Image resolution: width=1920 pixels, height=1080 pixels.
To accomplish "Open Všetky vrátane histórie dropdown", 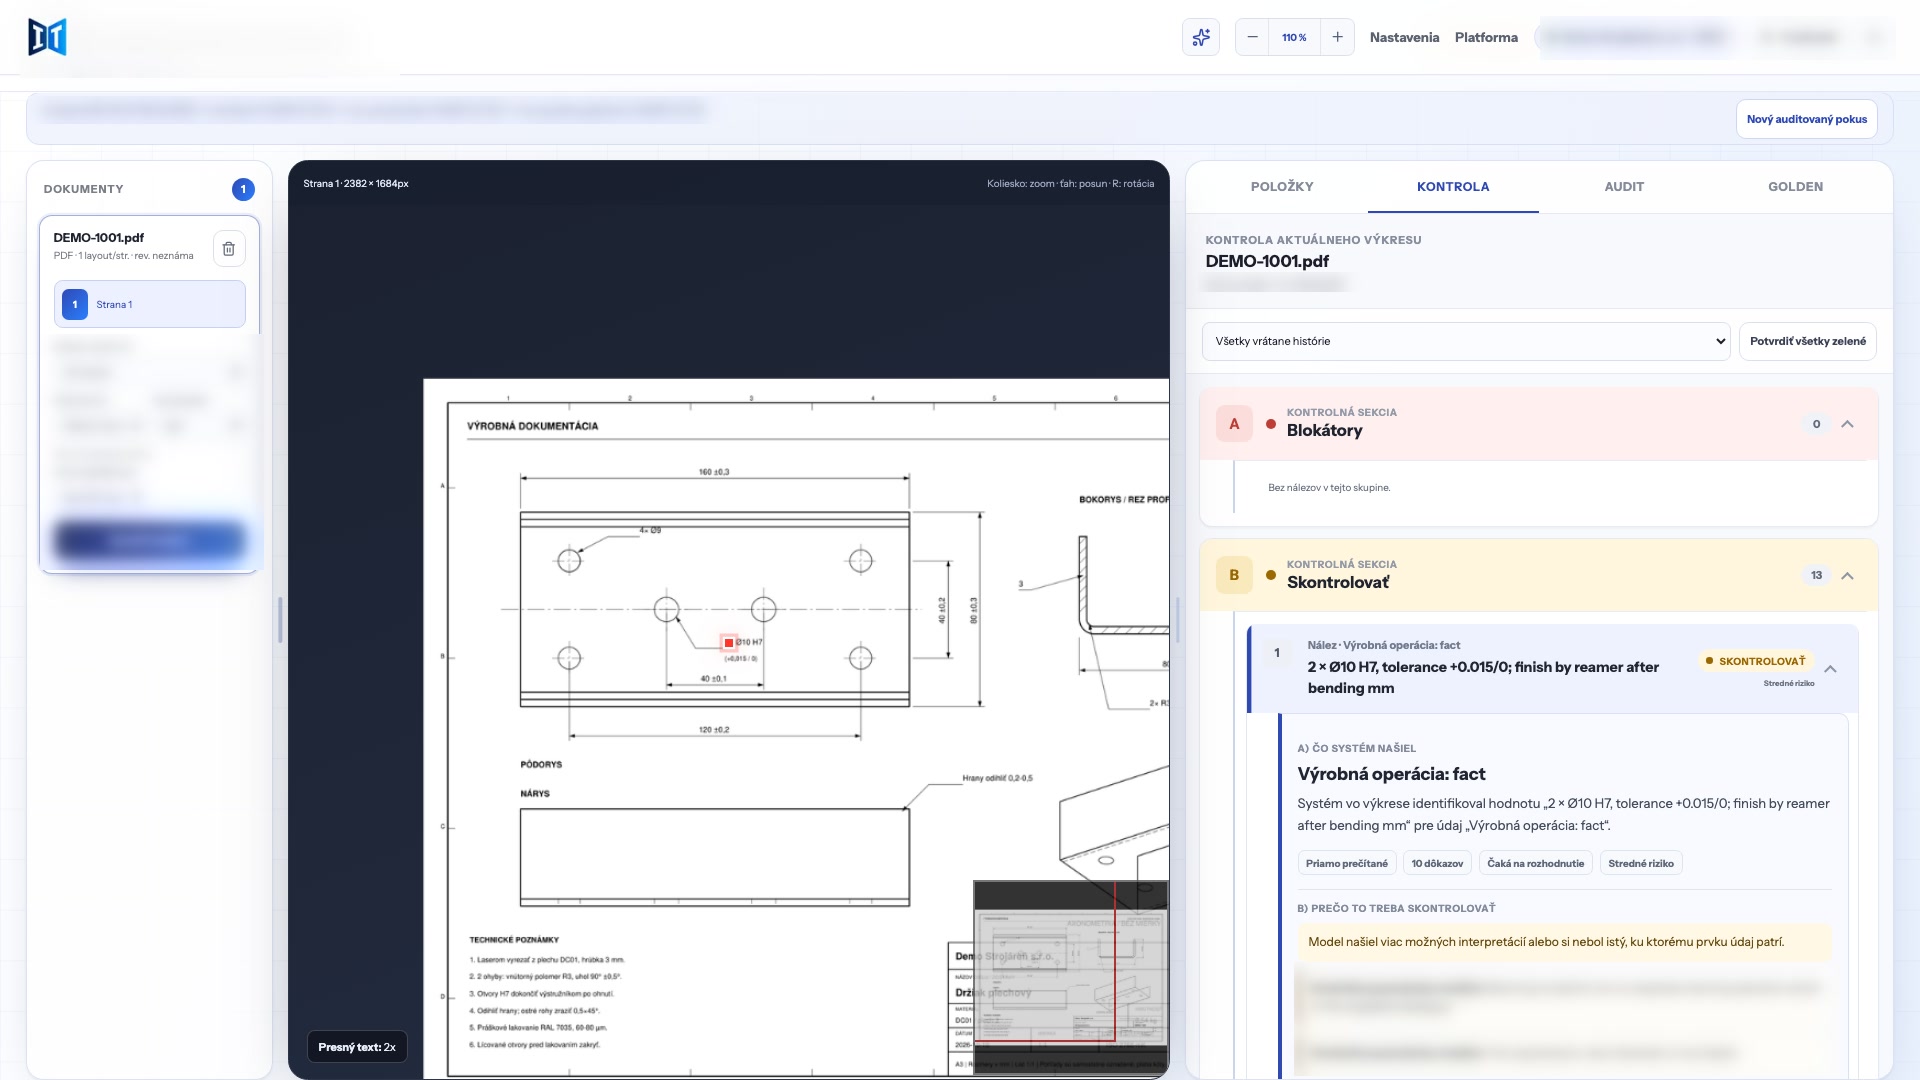I will coord(1465,341).
